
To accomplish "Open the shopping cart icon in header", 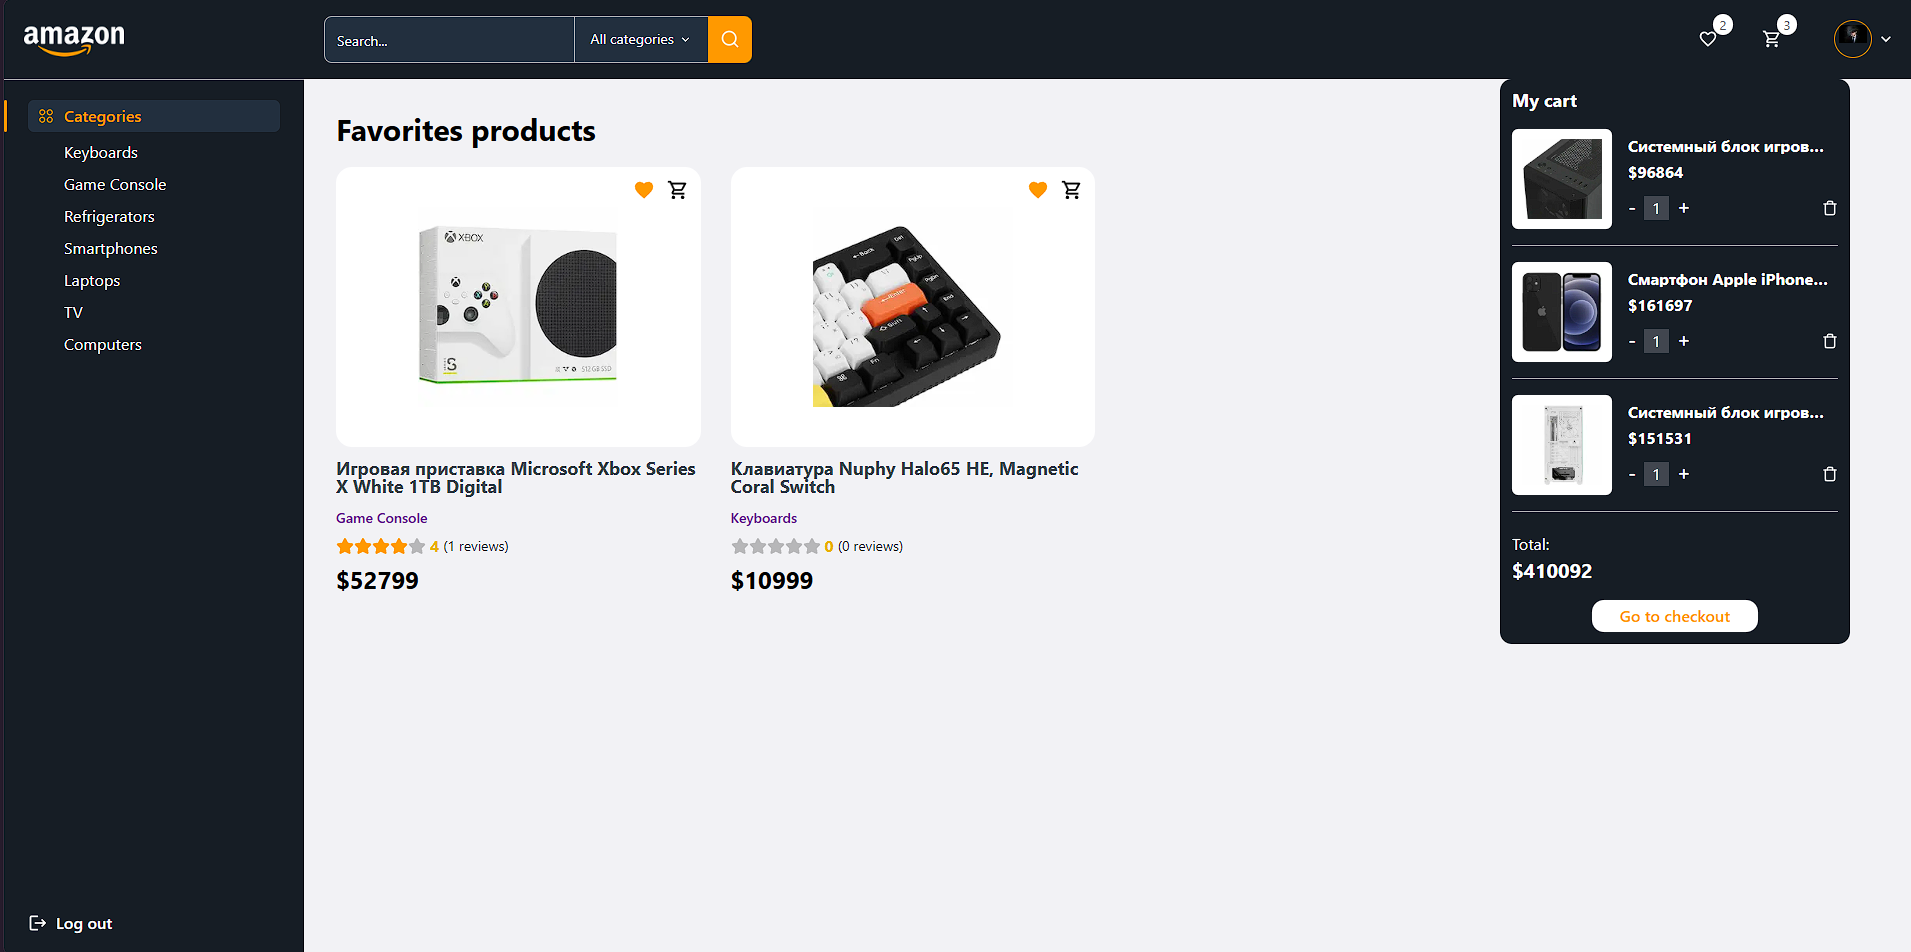I will pyautogui.click(x=1771, y=39).
